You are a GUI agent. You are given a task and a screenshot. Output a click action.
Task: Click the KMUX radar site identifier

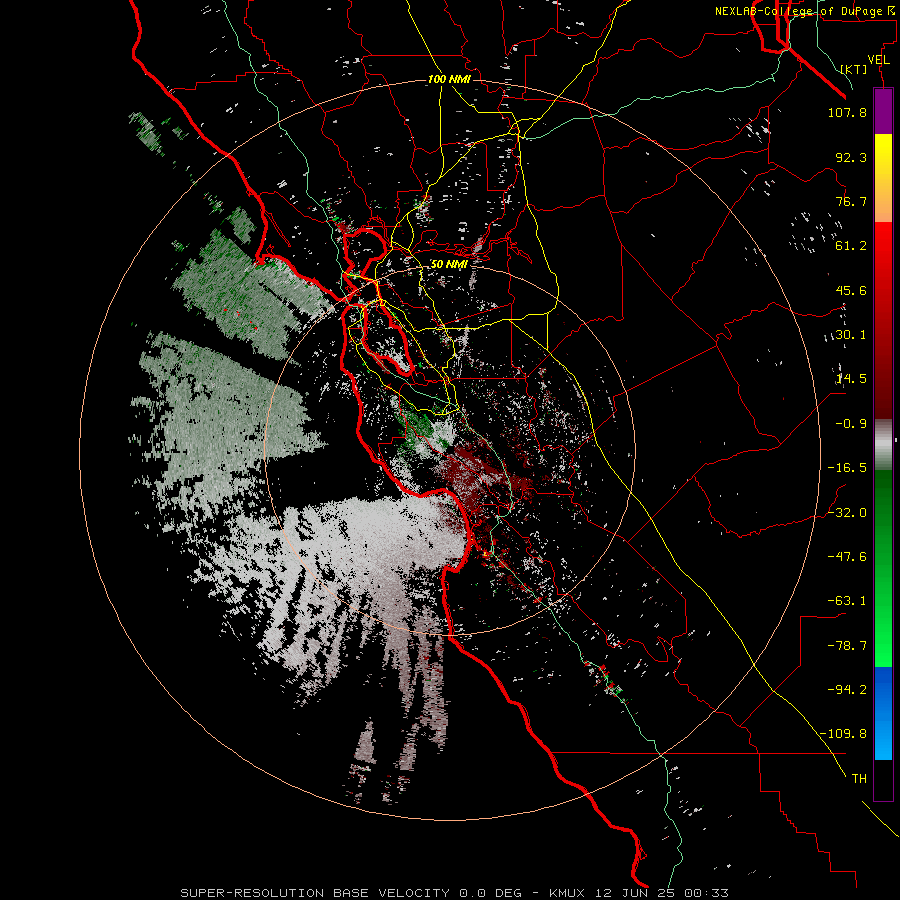568,893
